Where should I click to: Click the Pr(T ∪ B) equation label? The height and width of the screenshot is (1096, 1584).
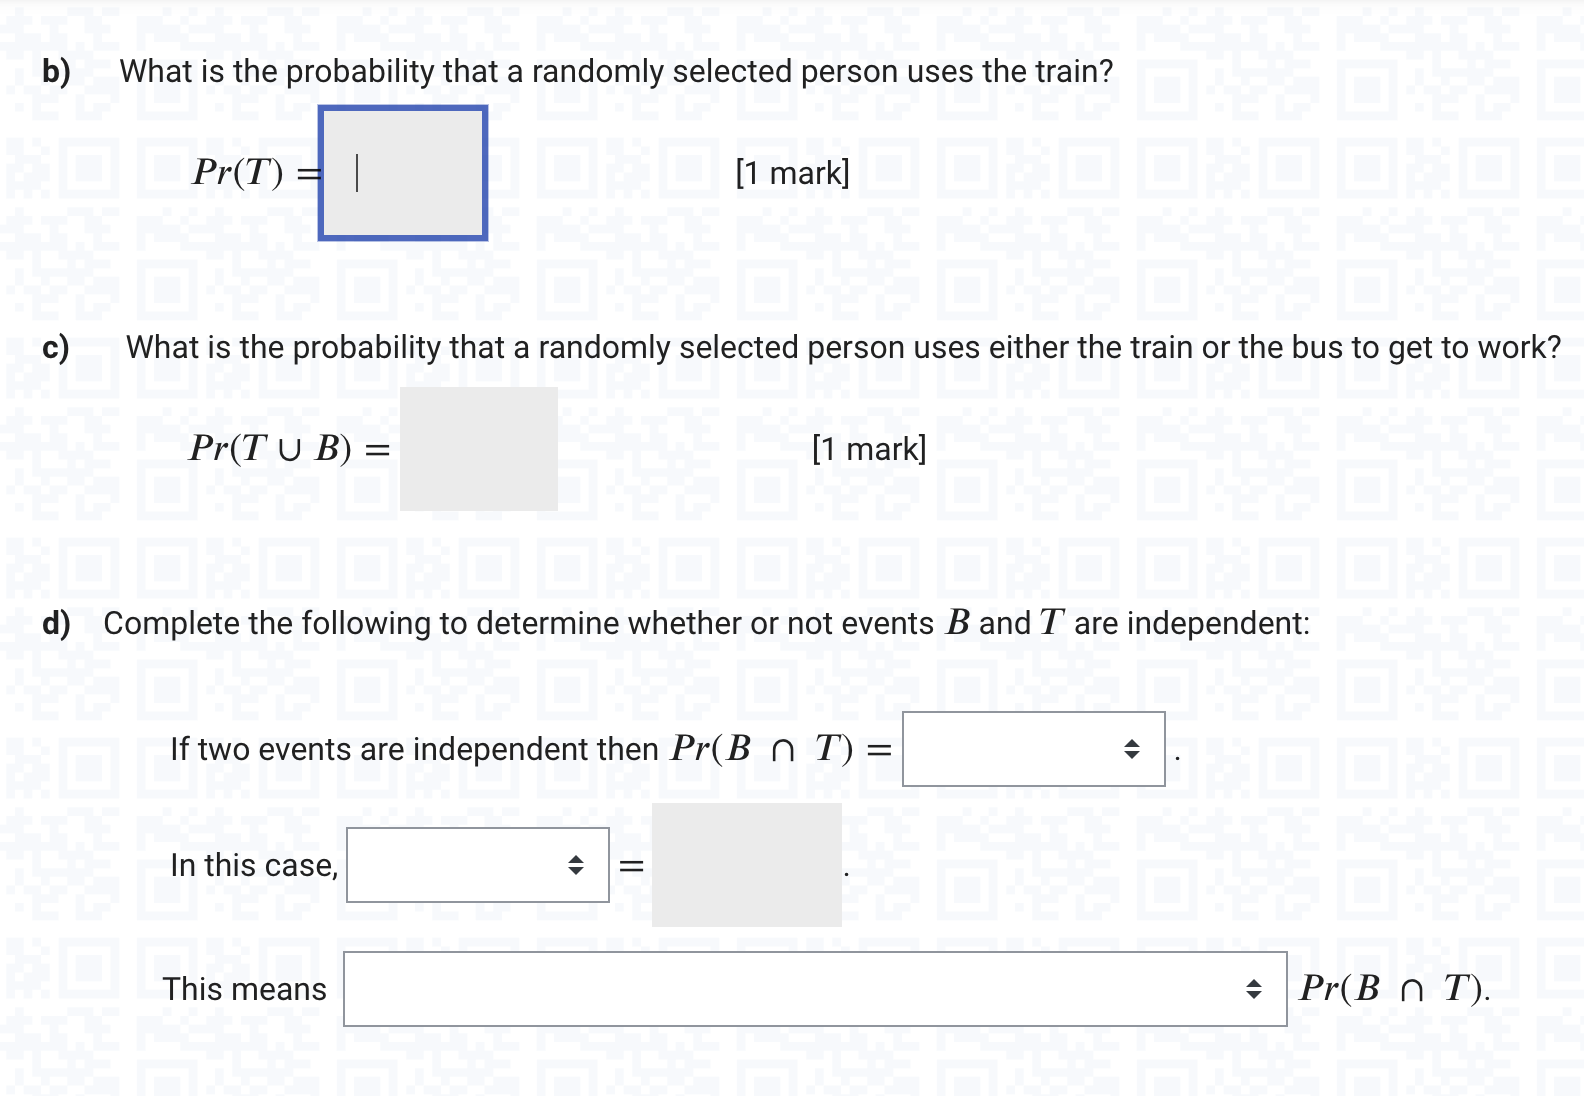(285, 449)
